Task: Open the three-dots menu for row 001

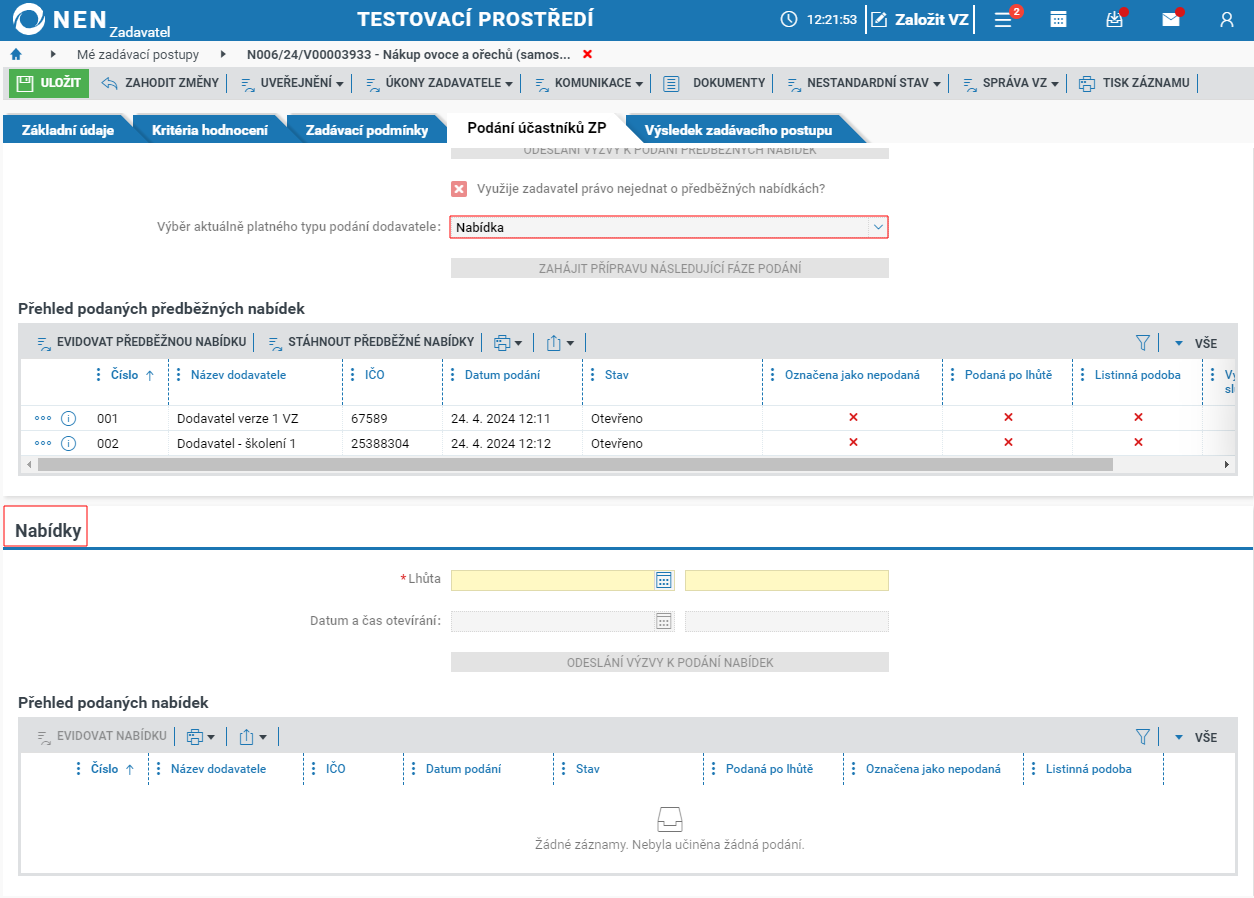Action: (x=43, y=418)
